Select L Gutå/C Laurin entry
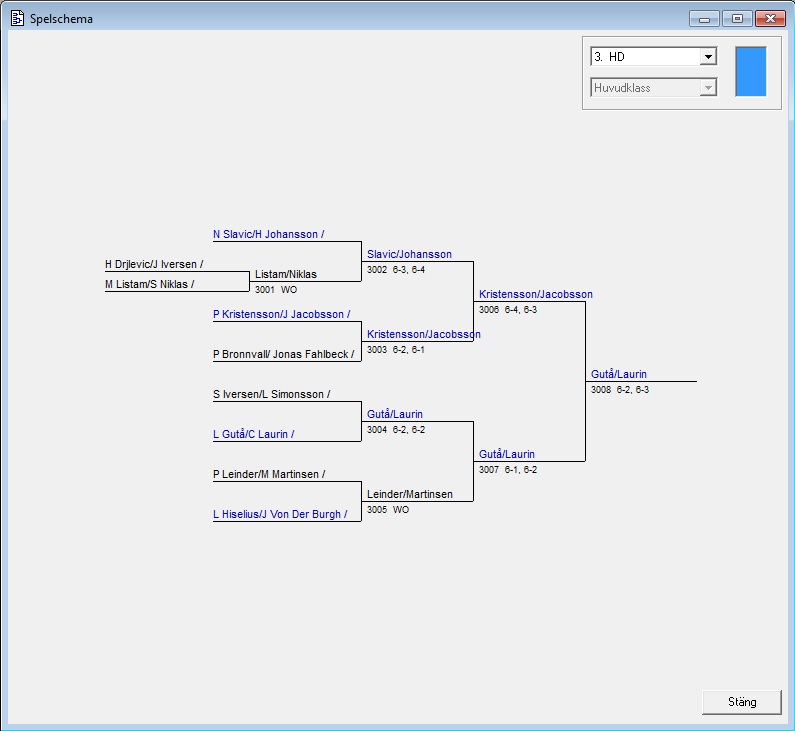Viewport: 795px width, 731px height. tap(253, 435)
